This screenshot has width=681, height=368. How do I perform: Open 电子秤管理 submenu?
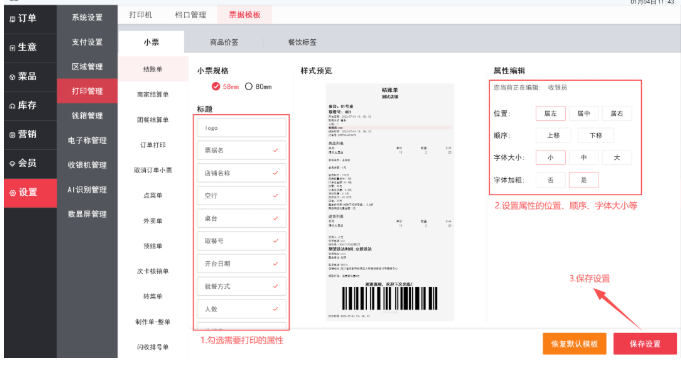click(x=87, y=140)
